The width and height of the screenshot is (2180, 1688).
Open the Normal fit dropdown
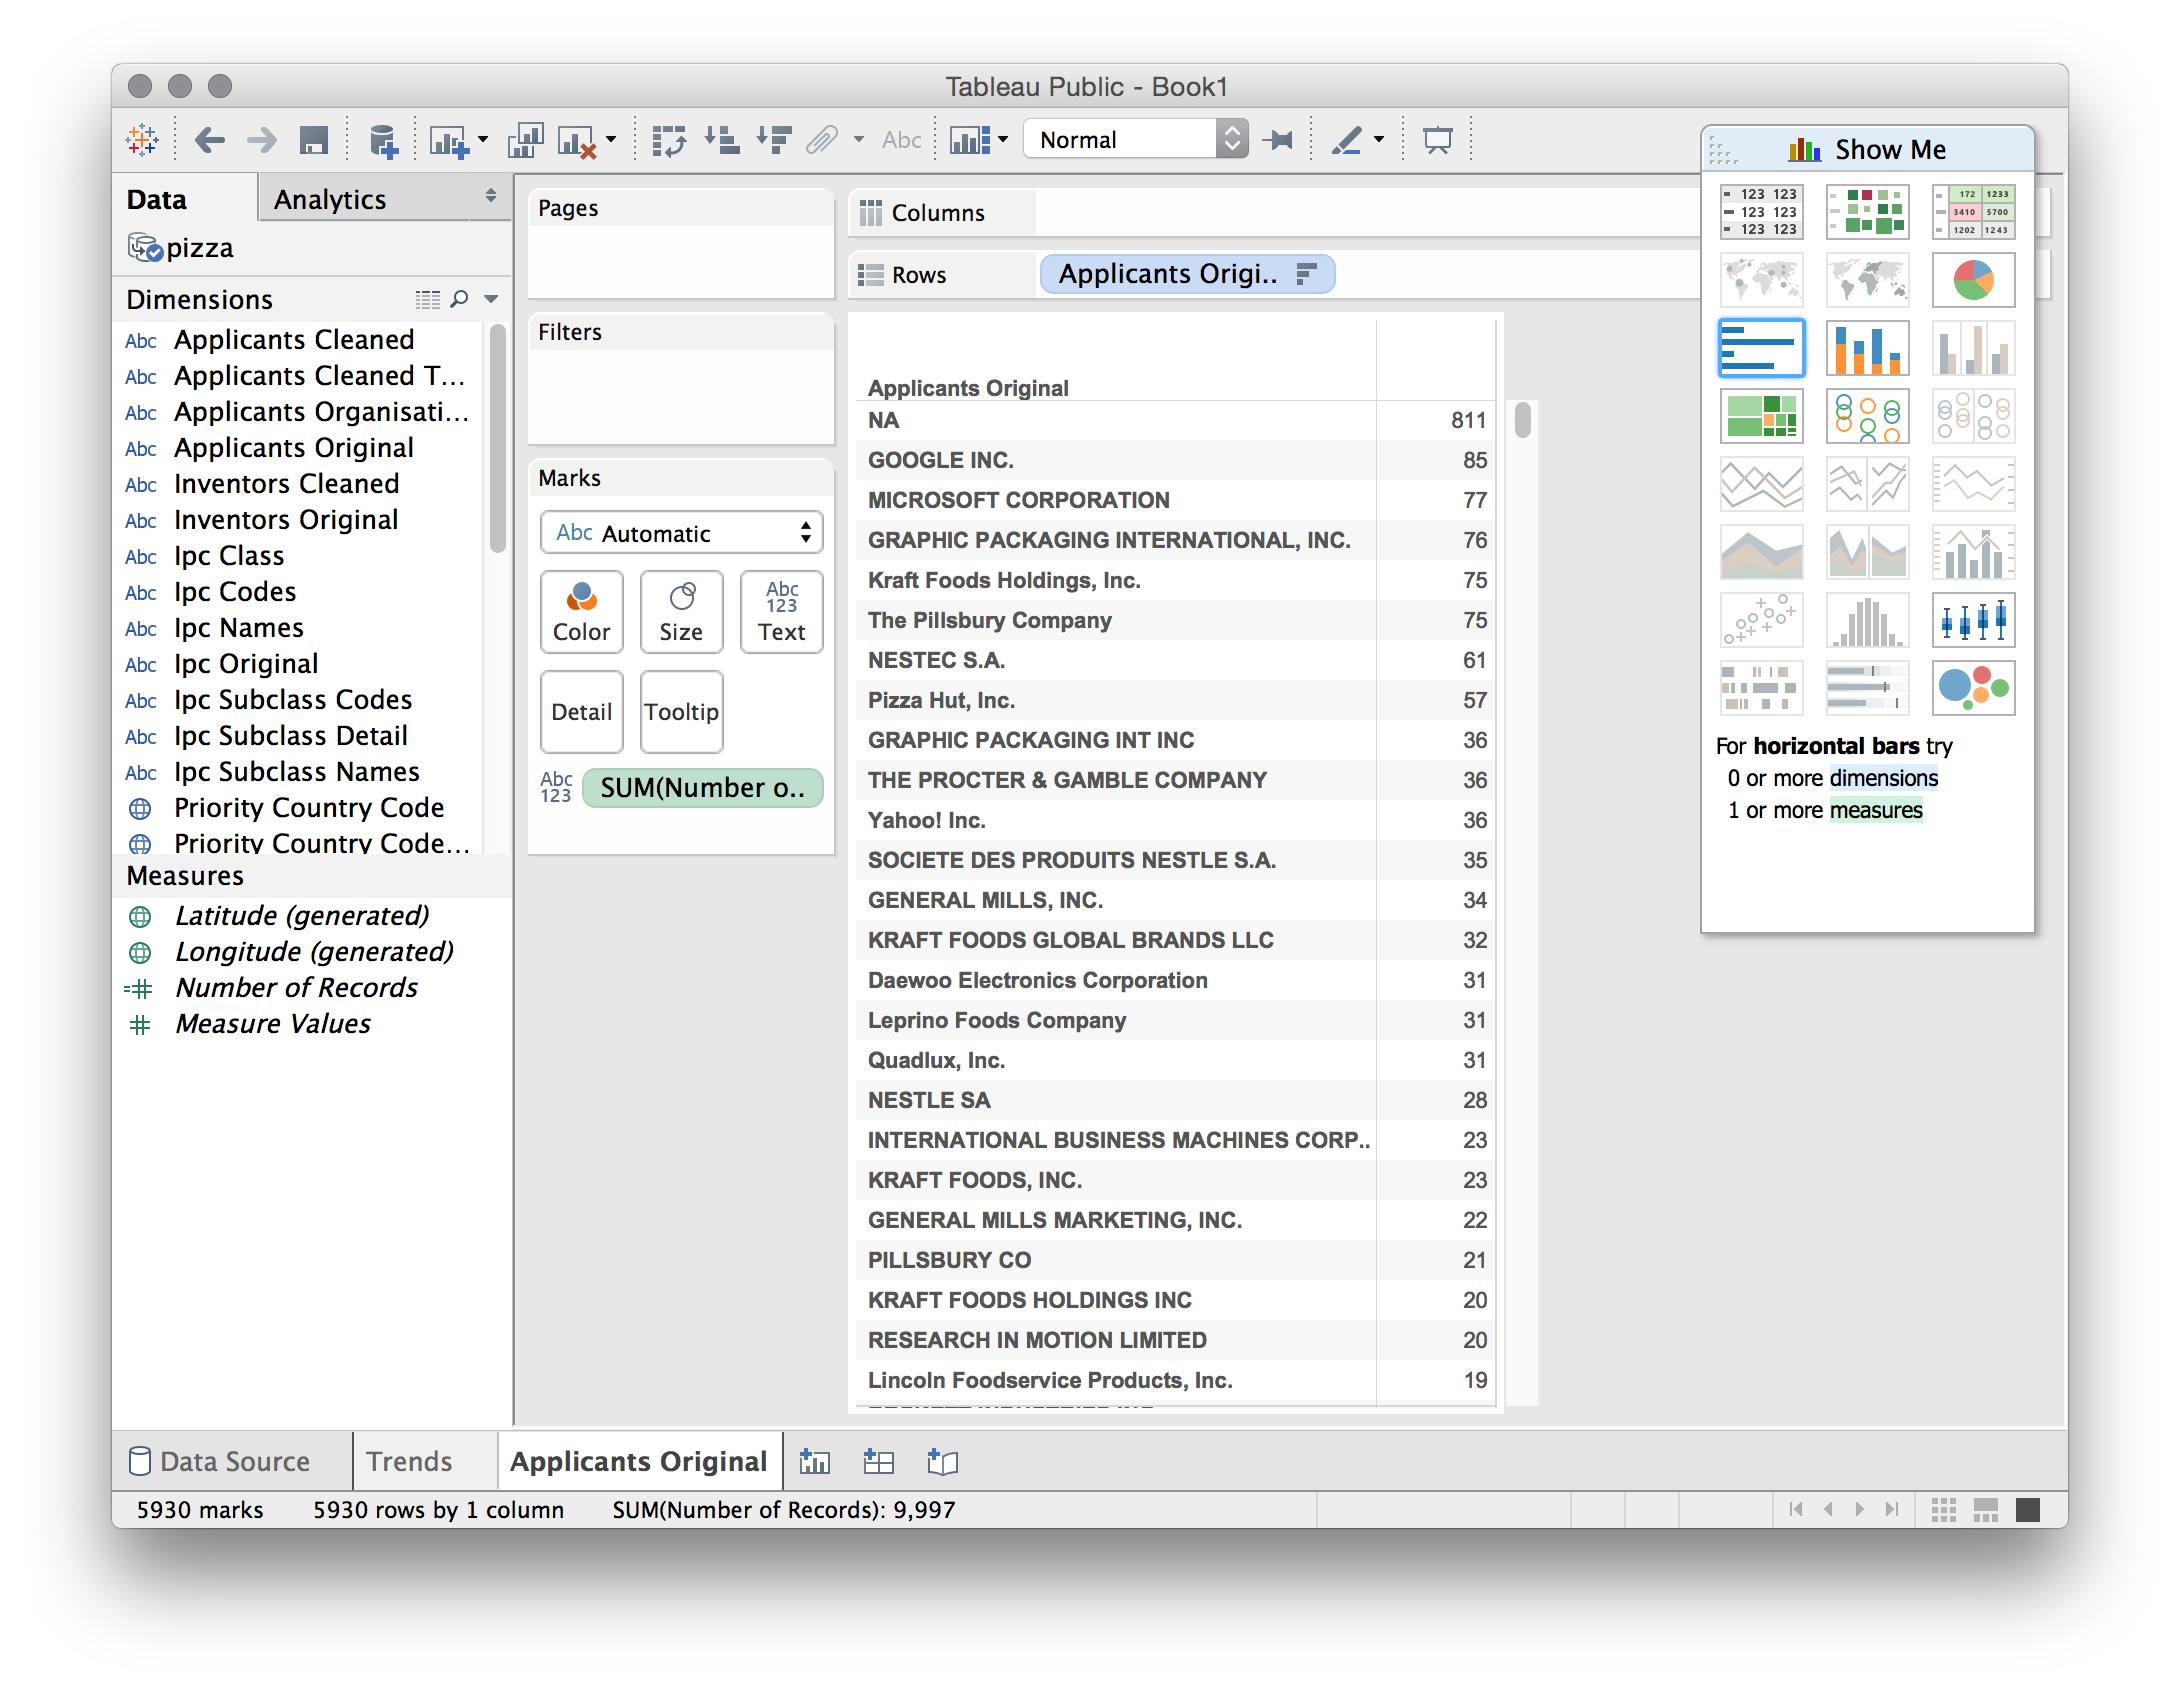pos(1136,139)
